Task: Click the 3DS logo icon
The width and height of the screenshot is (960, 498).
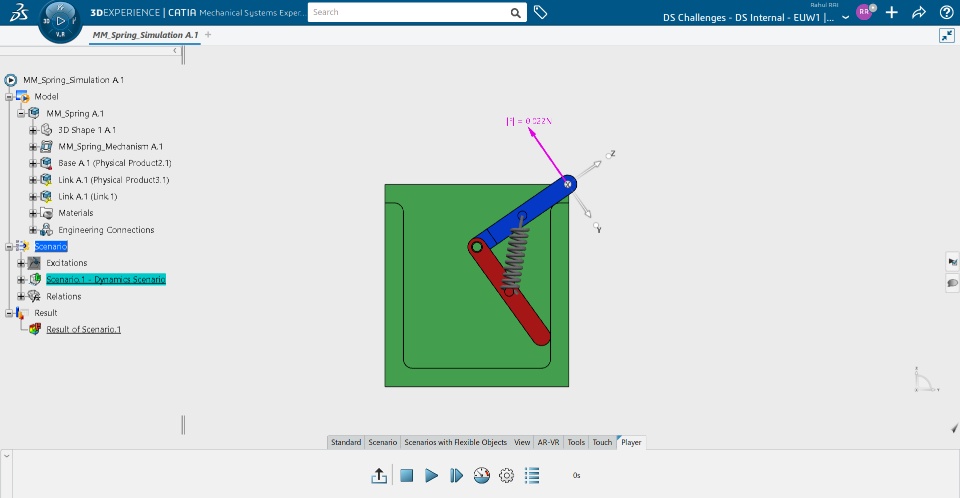Action: click(x=18, y=12)
